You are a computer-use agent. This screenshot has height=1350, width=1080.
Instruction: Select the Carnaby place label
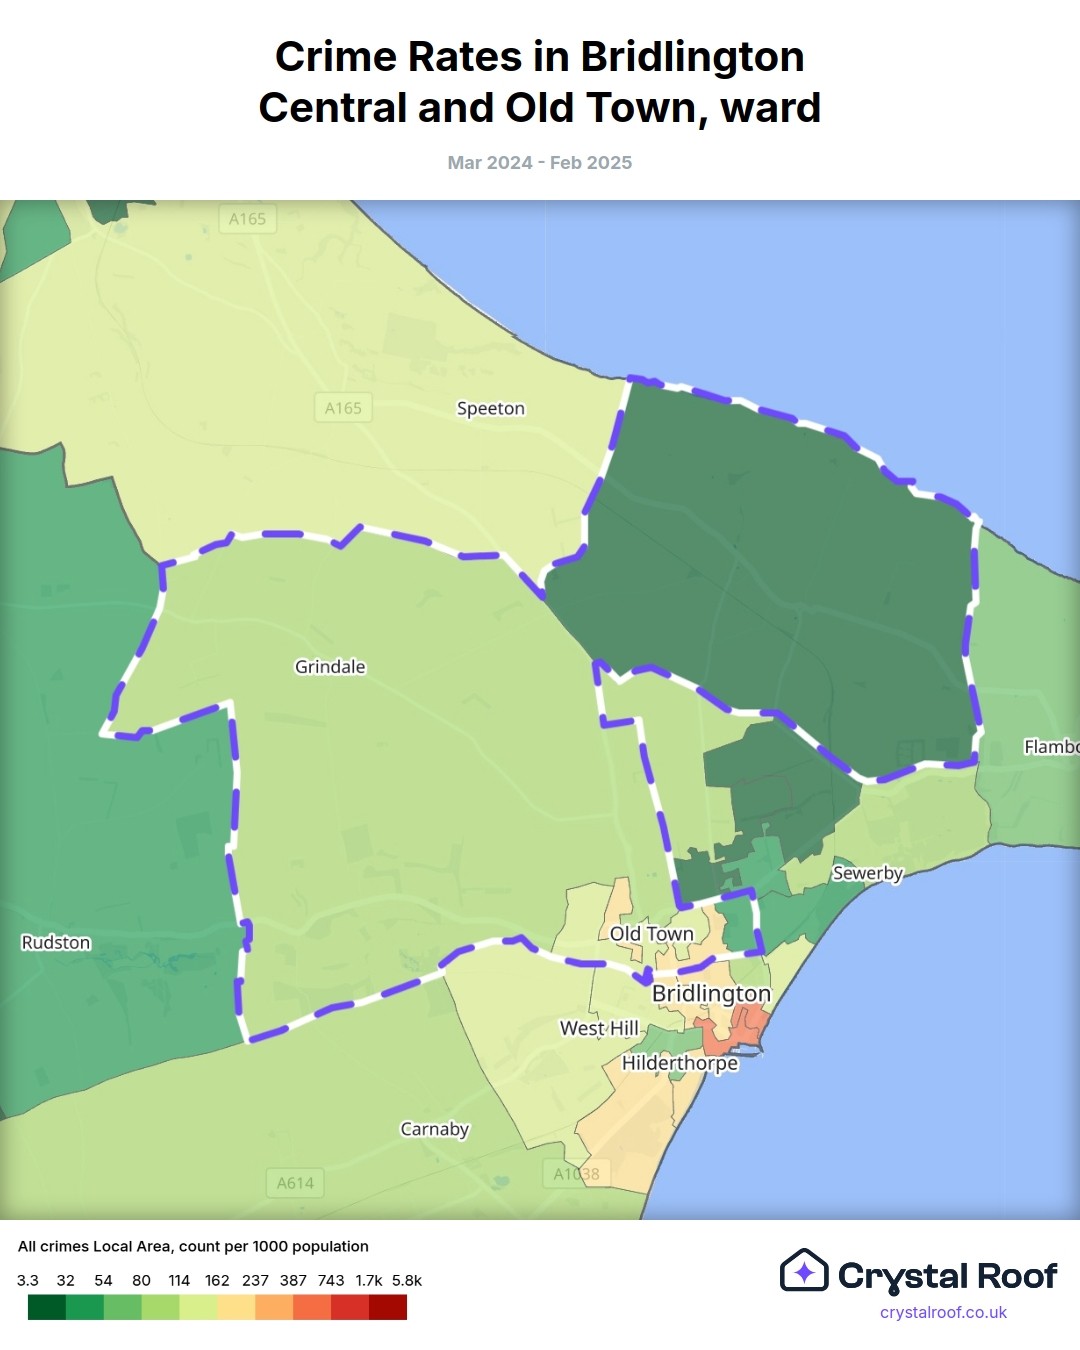coord(434,1129)
